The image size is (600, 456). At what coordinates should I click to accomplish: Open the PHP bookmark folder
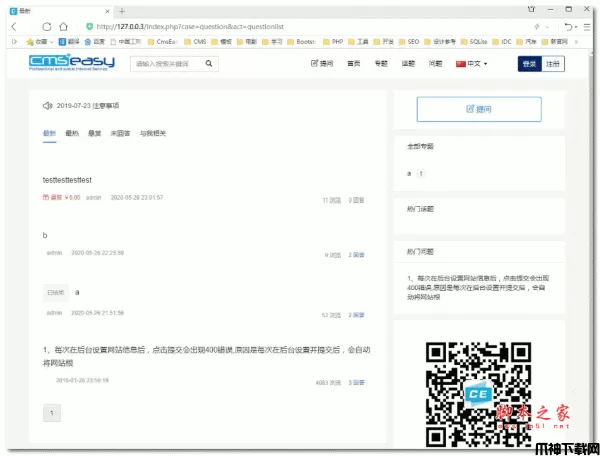coord(333,41)
